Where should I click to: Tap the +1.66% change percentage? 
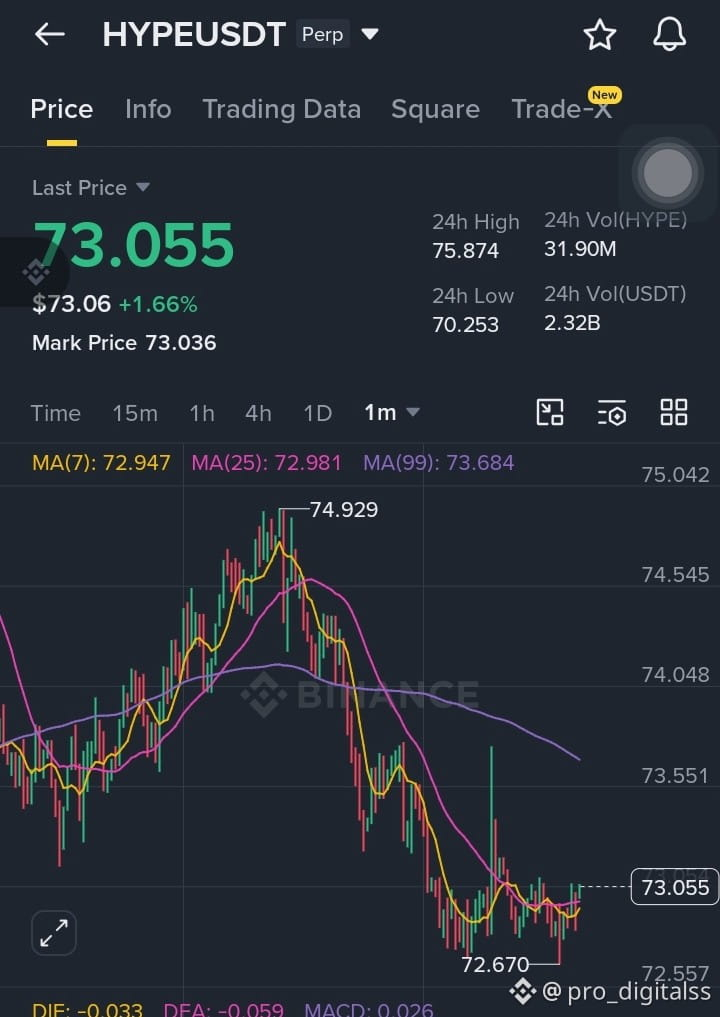coord(158,304)
